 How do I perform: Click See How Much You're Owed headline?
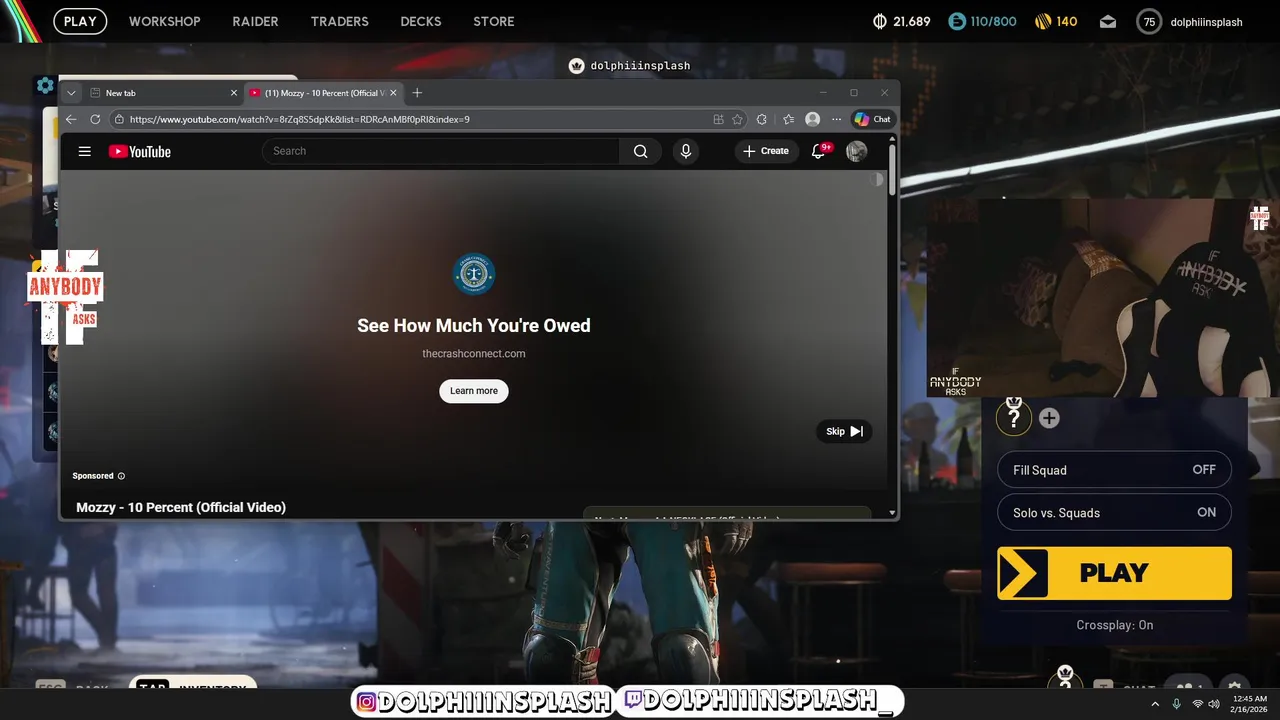click(x=474, y=325)
